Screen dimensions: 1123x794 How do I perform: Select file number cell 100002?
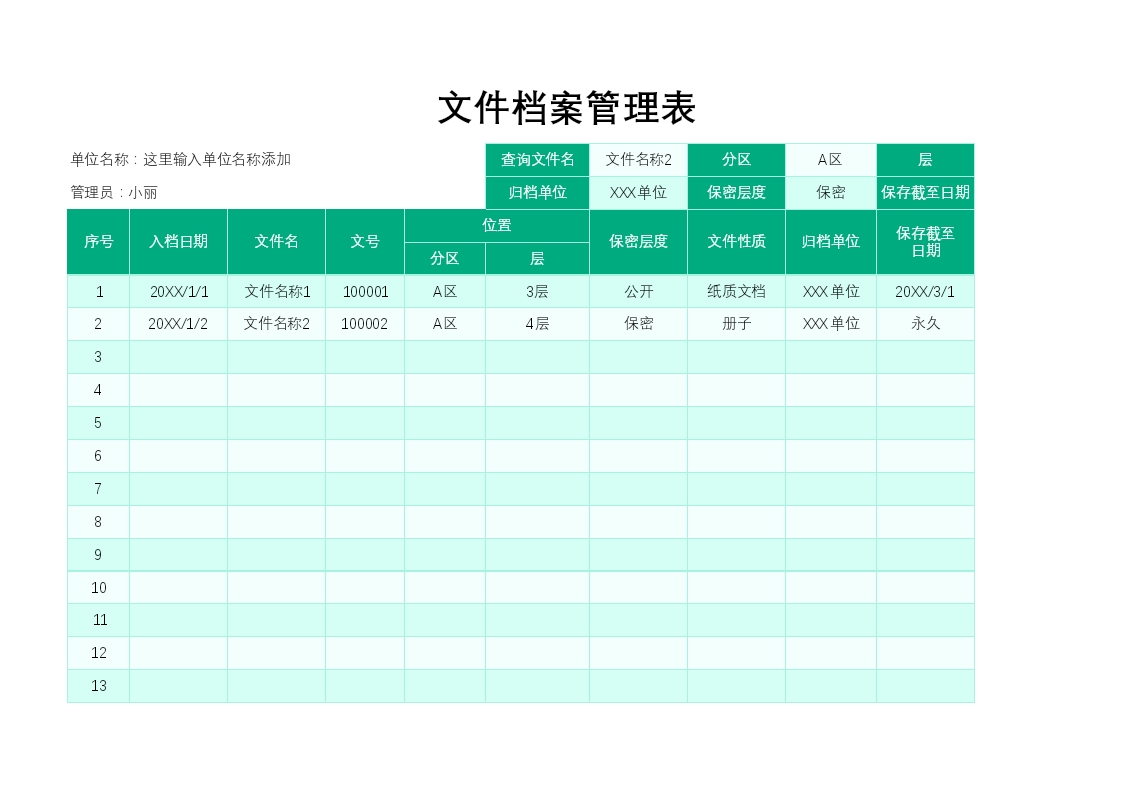click(365, 324)
